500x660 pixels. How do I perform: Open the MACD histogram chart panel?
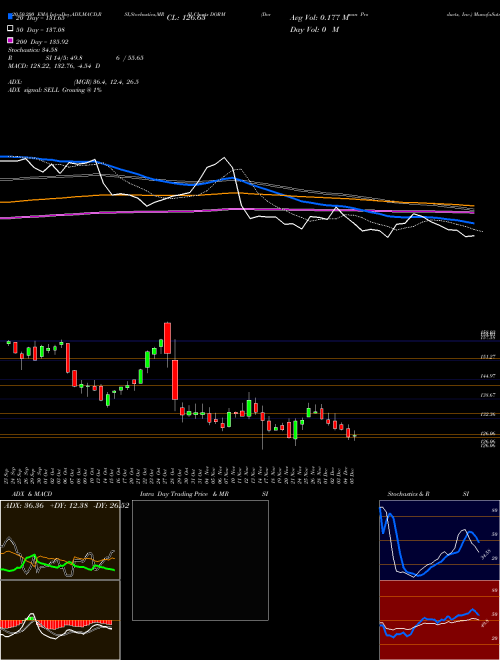click(60, 620)
